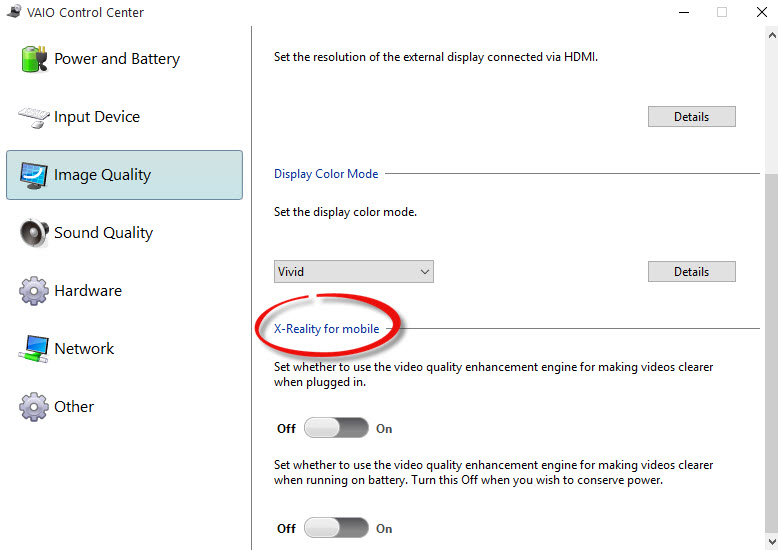Click the Power and Battery icon

tap(34, 59)
